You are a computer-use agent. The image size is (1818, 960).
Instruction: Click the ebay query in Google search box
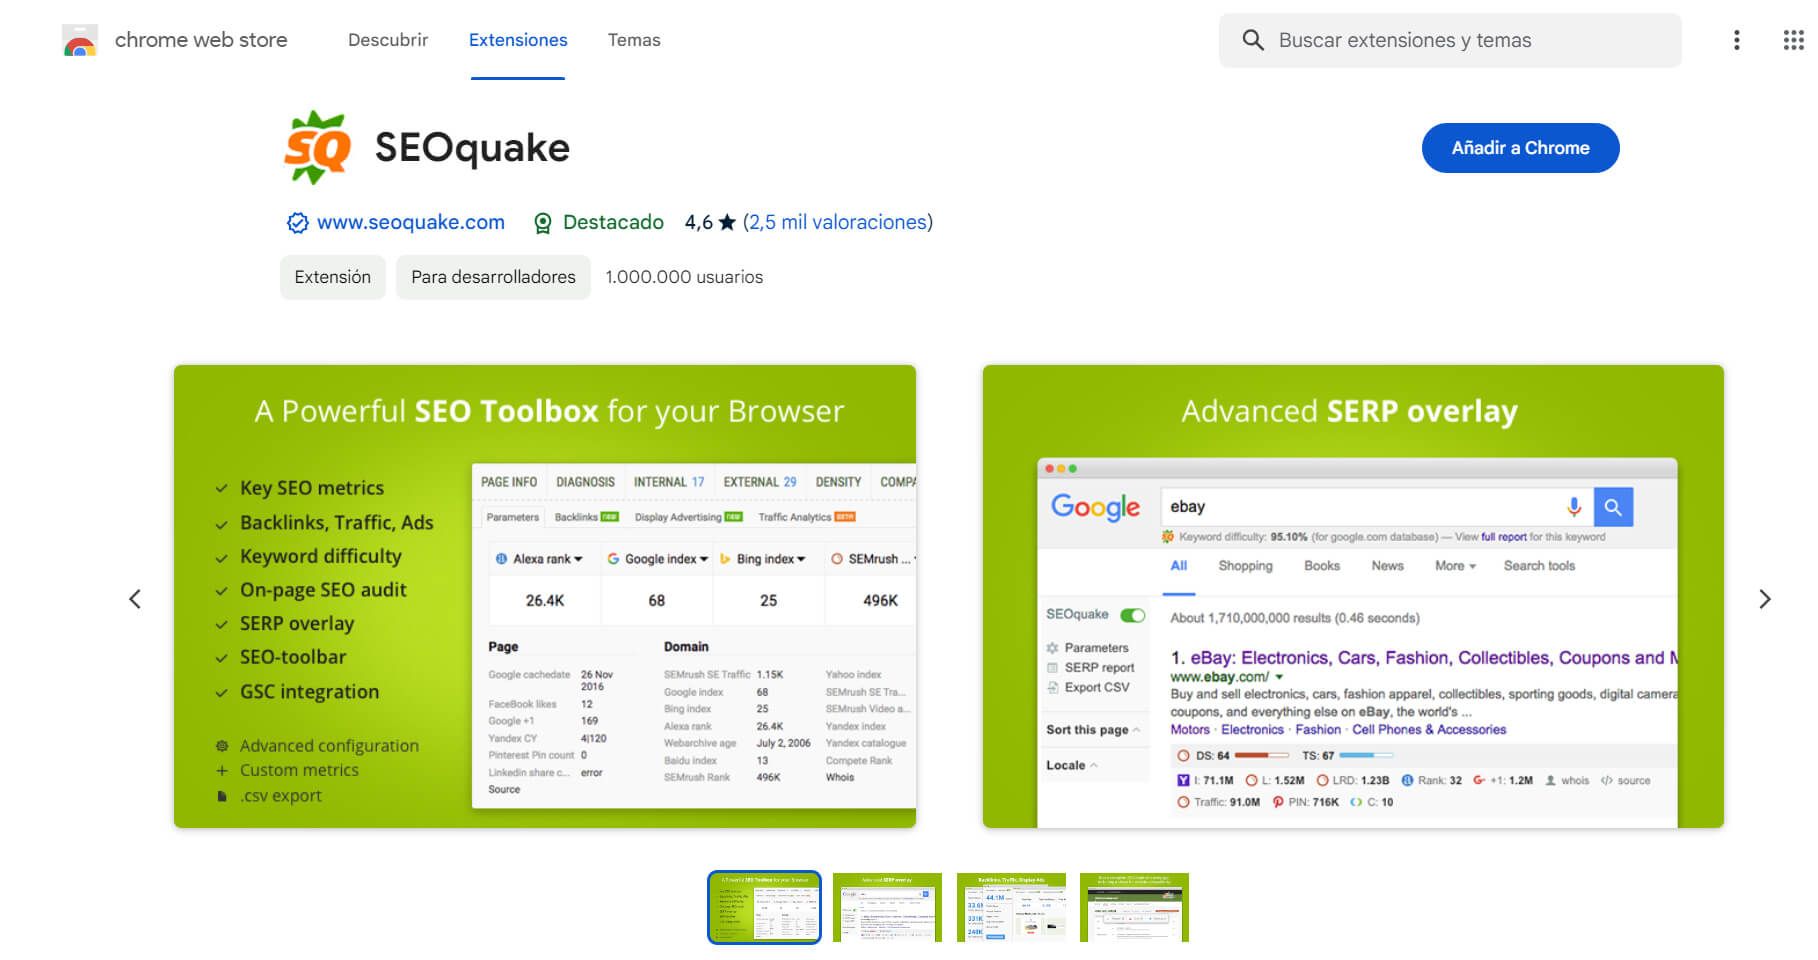coord(1187,507)
